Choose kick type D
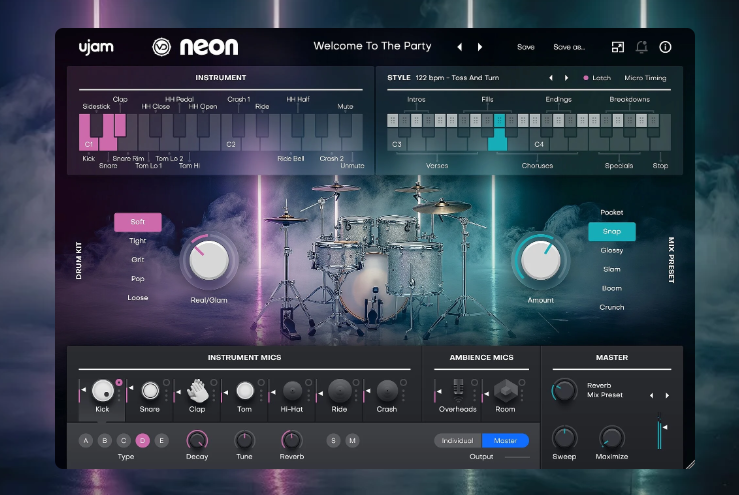 pos(142,440)
